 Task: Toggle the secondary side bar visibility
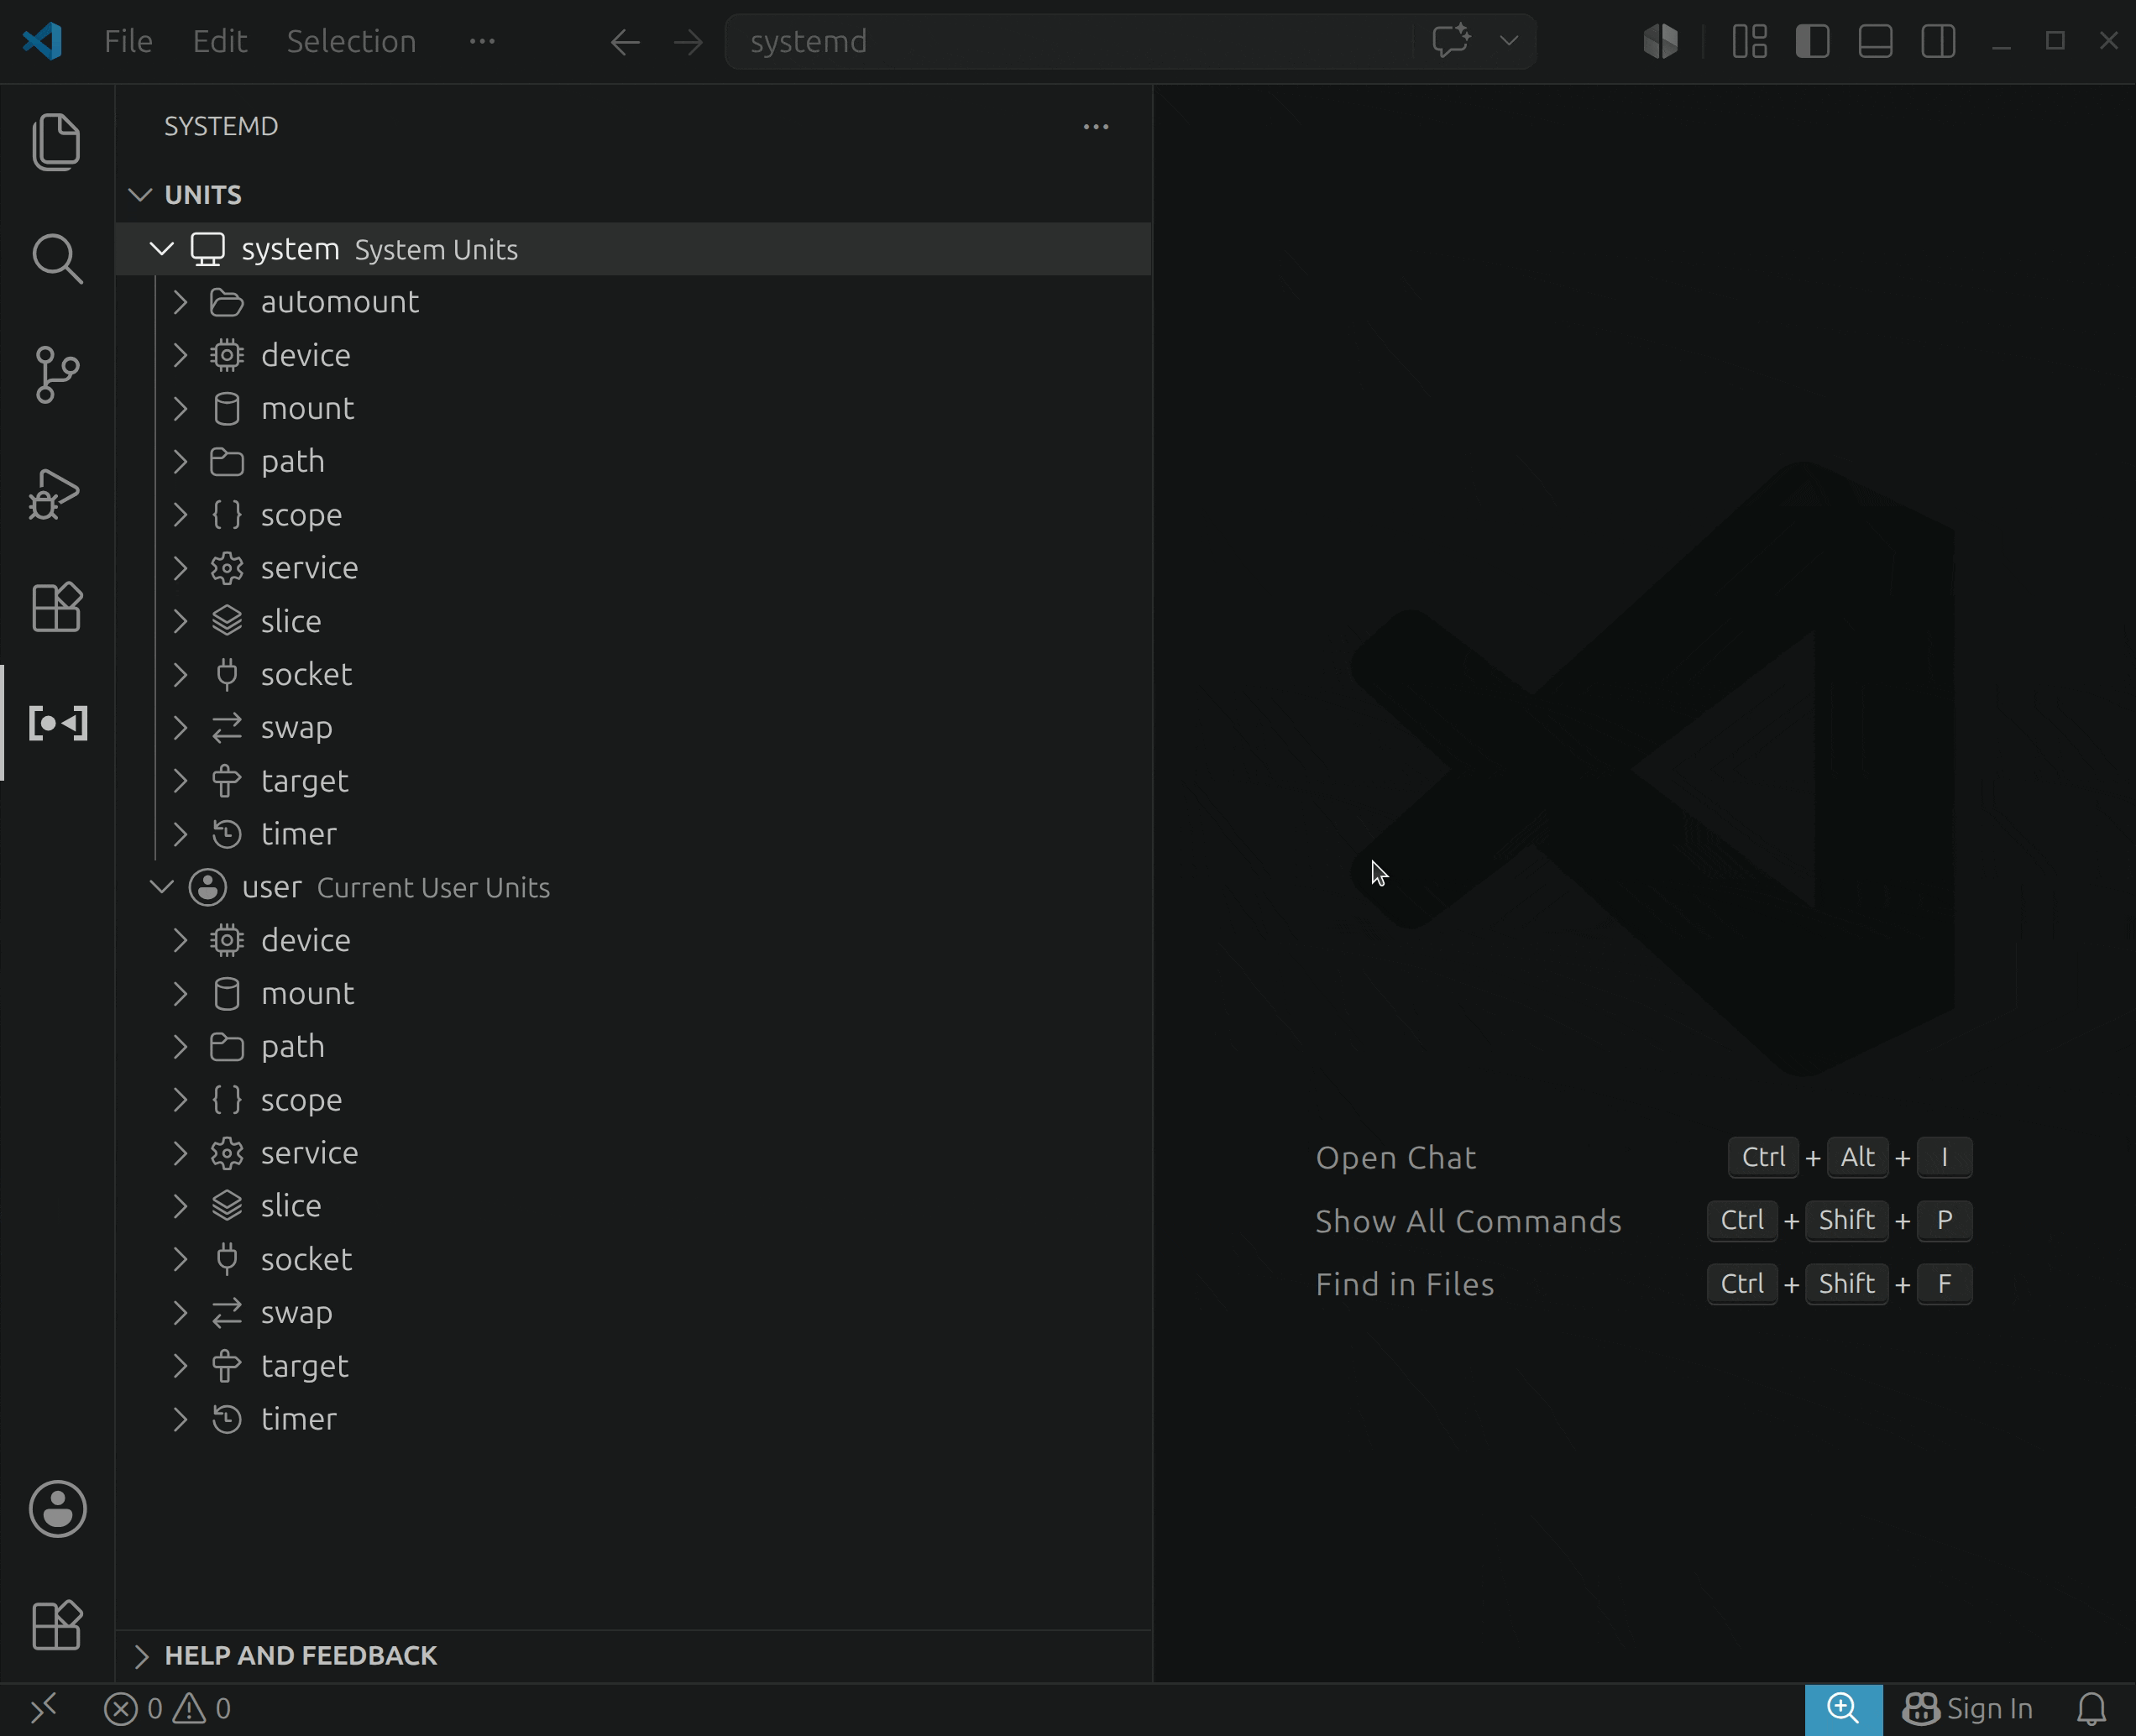[1938, 41]
